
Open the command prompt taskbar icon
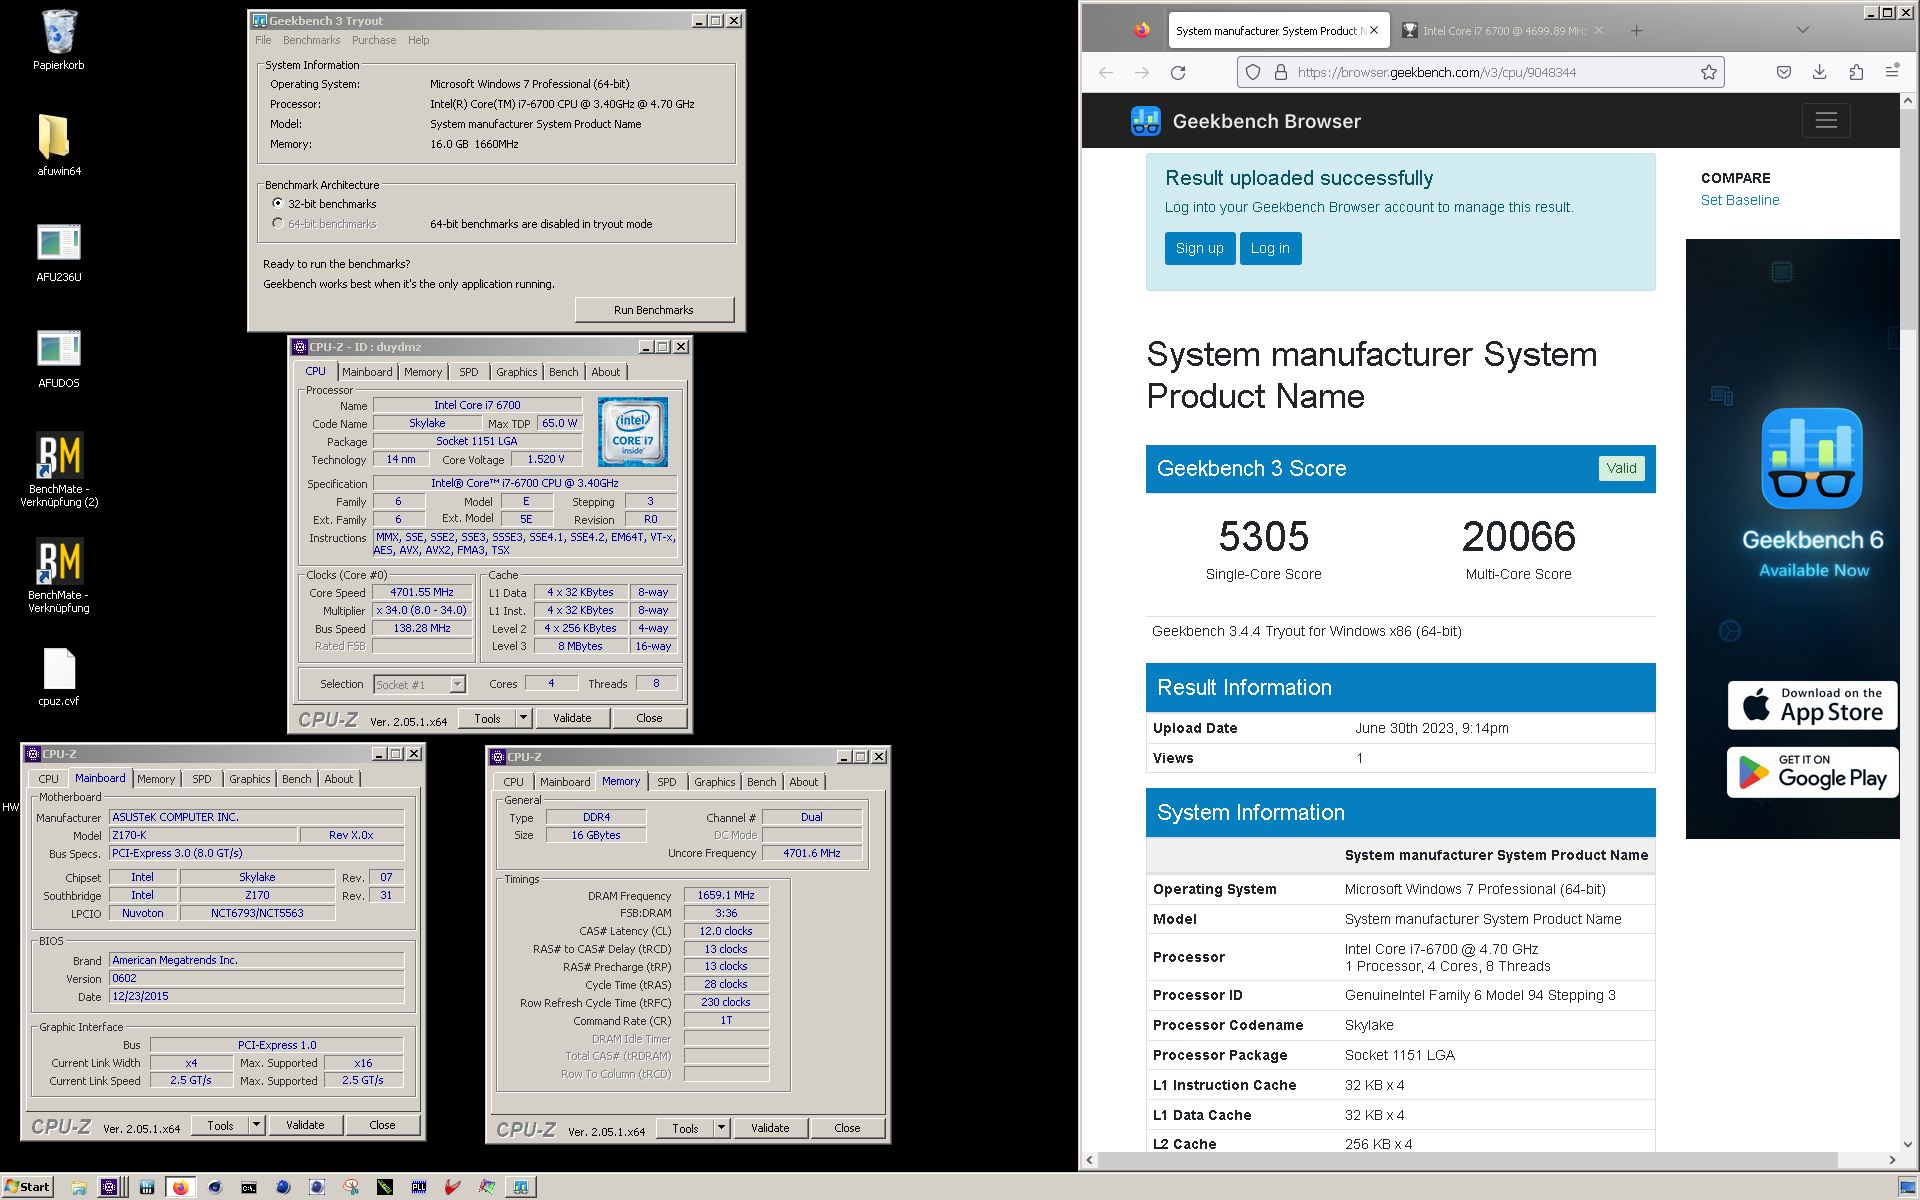click(248, 1187)
